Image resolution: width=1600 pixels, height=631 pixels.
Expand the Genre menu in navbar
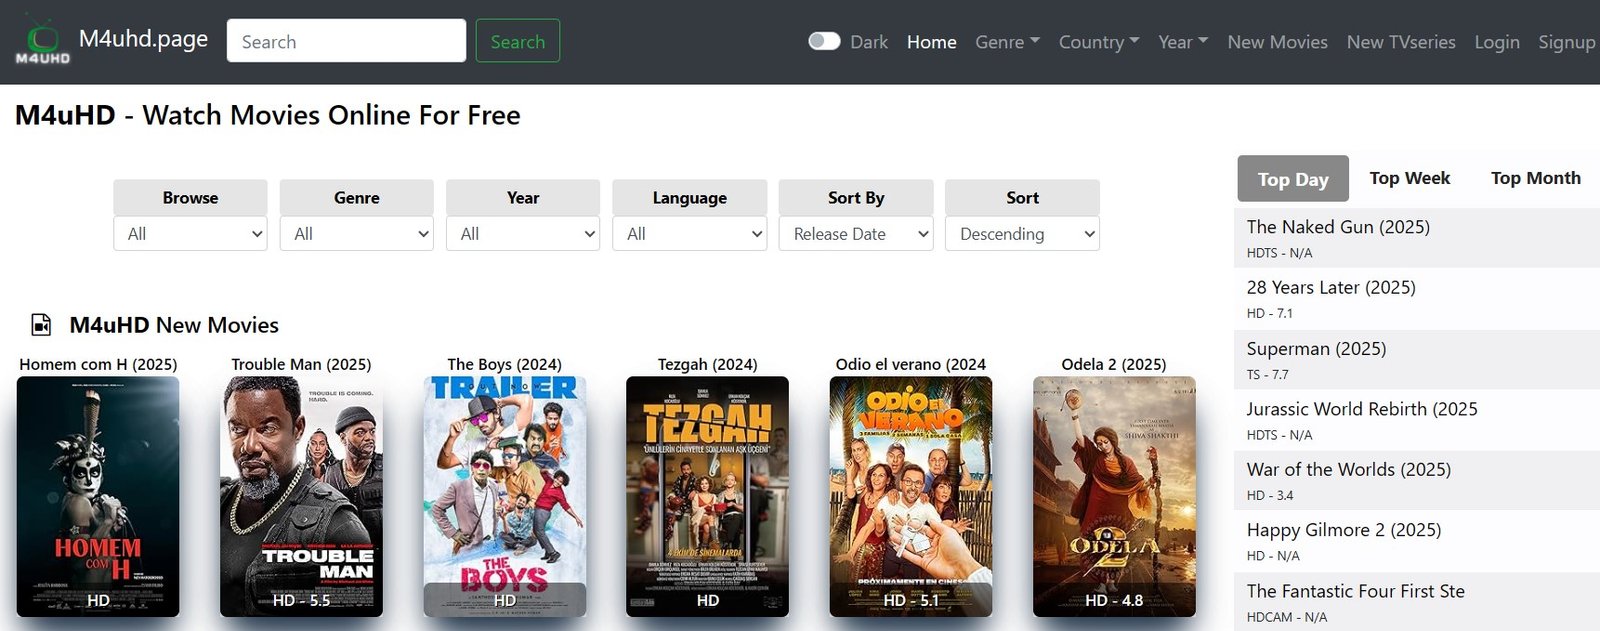(1007, 42)
